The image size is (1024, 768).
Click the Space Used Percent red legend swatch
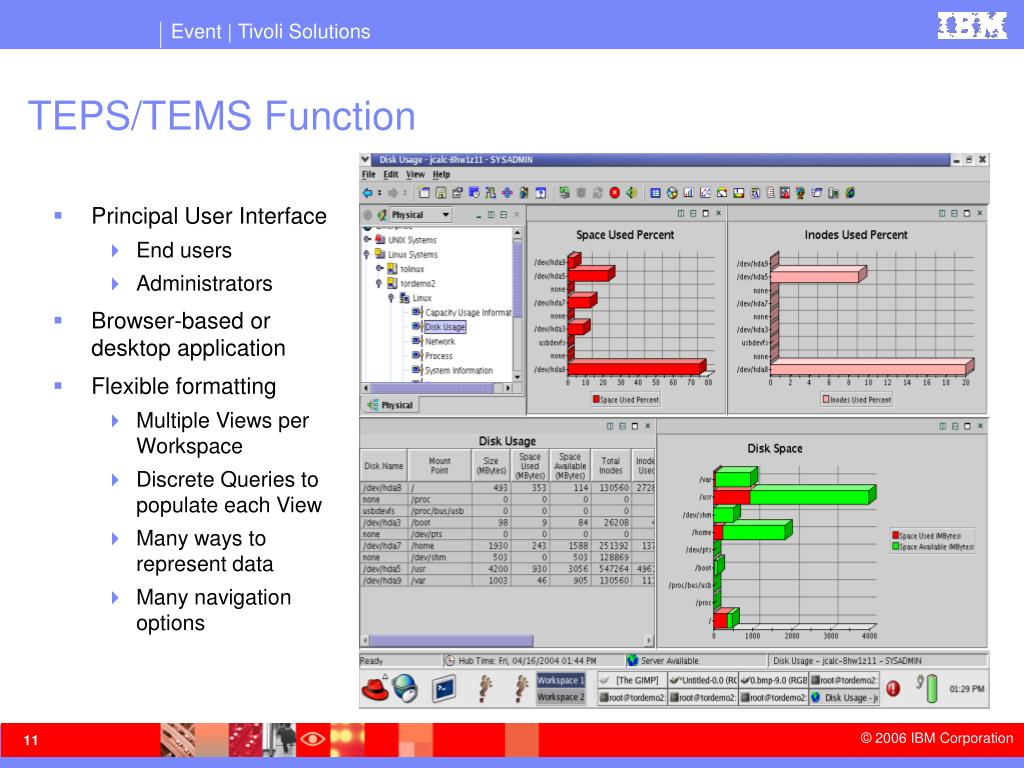coord(596,399)
